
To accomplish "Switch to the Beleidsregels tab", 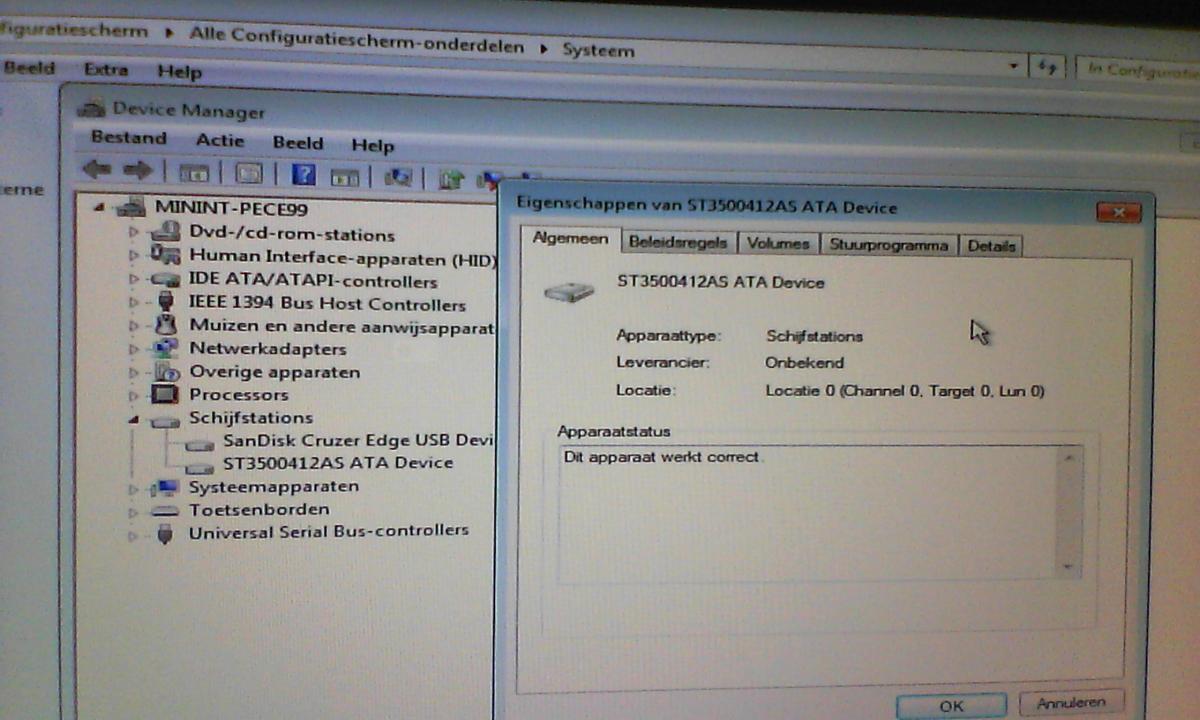I will tap(679, 243).
